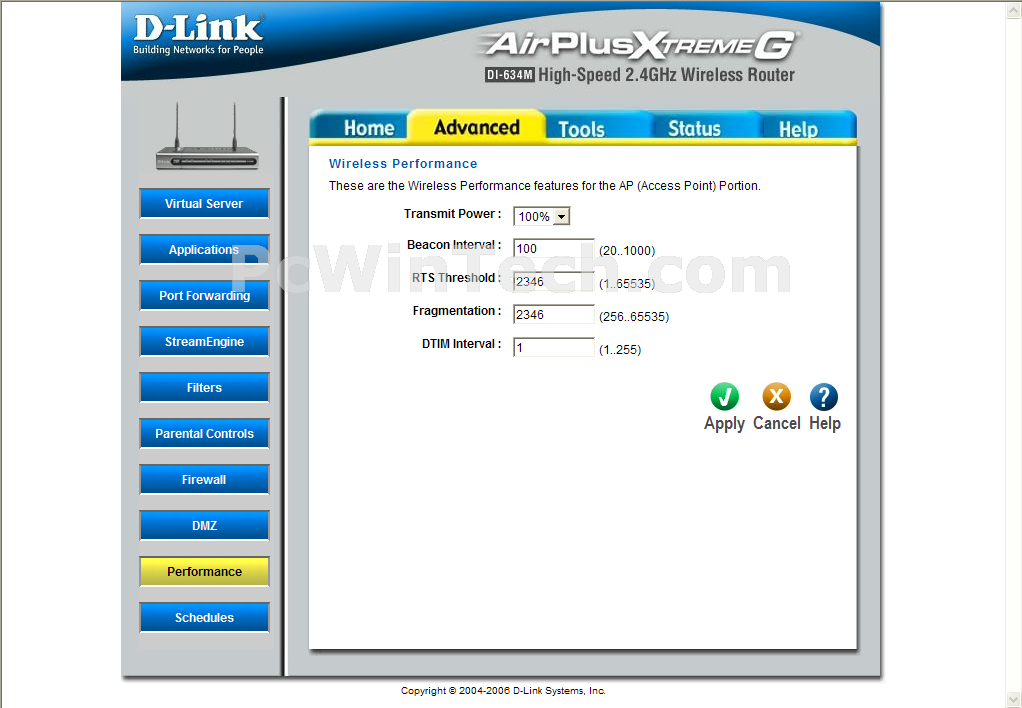The image size is (1022, 708).
Task: Click the router device image
Action: [x=207, y=137]
